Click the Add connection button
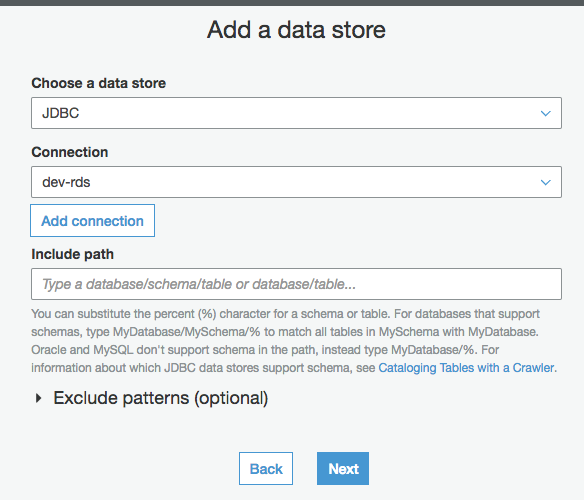 [92, 221]
